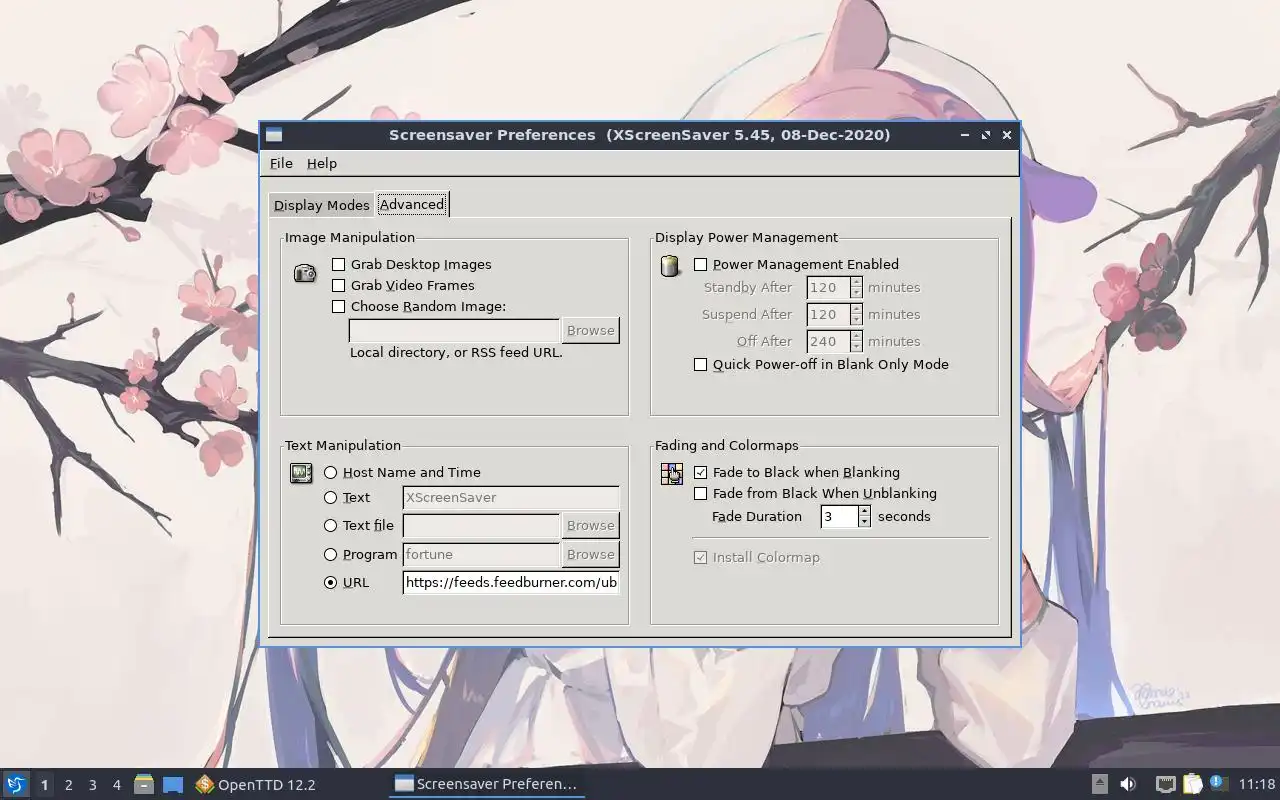Open the Help menu

click(x=322, y=164)
